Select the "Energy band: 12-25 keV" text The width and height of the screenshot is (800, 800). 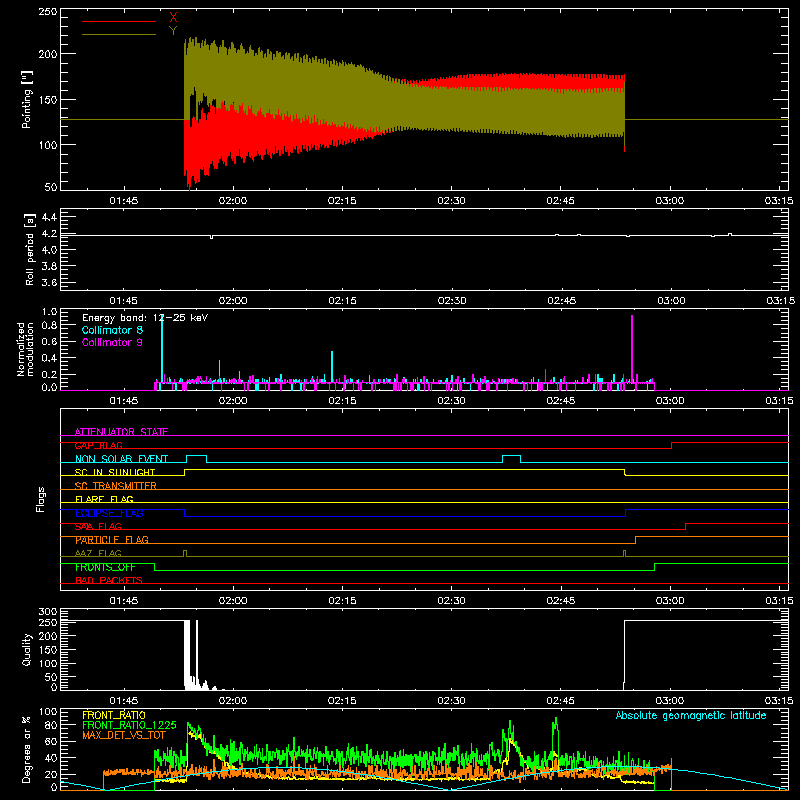coord(145,318)
